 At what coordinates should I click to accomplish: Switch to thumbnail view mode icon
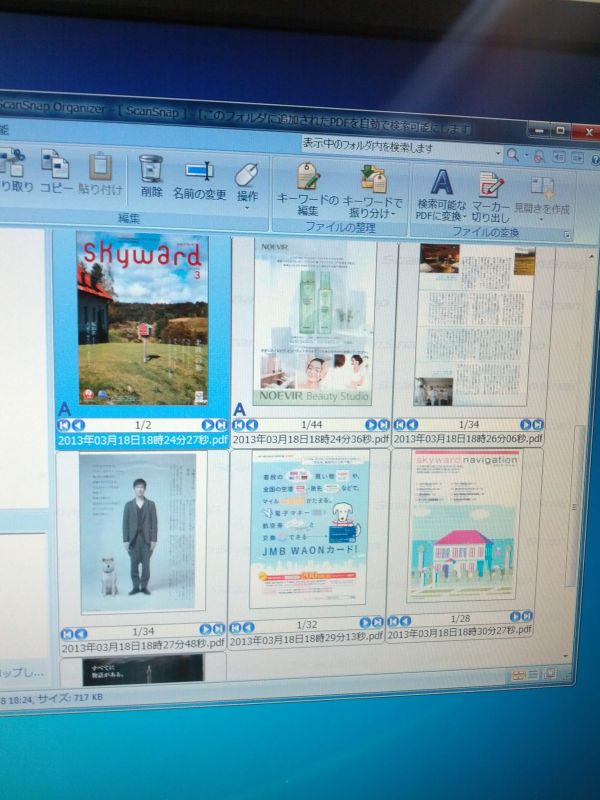point(518,676)
